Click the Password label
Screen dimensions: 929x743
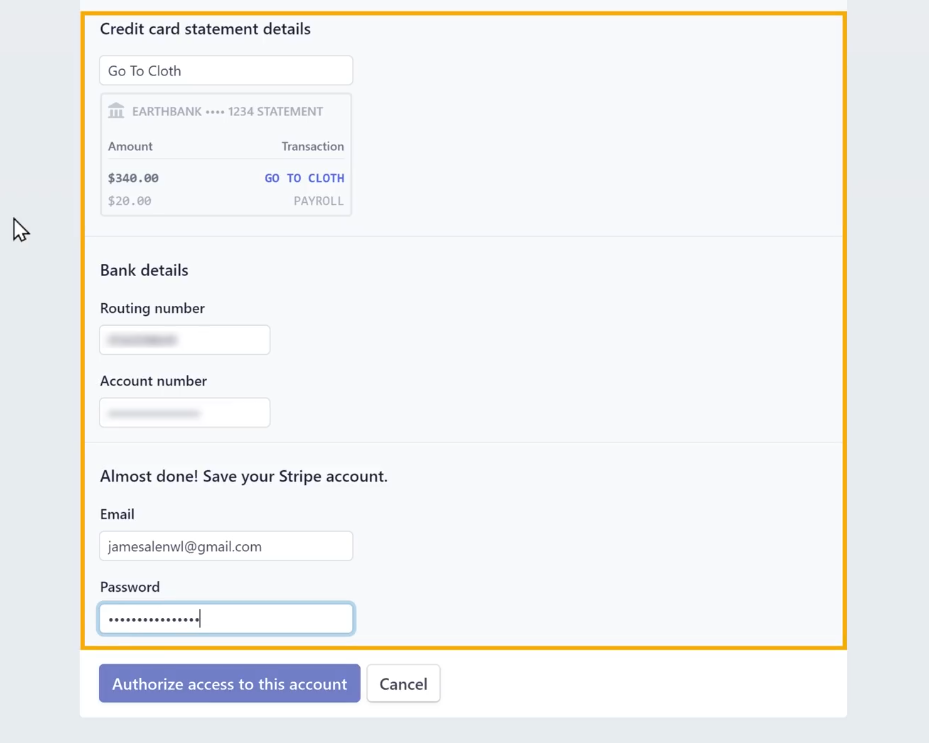tap(130, 587)
